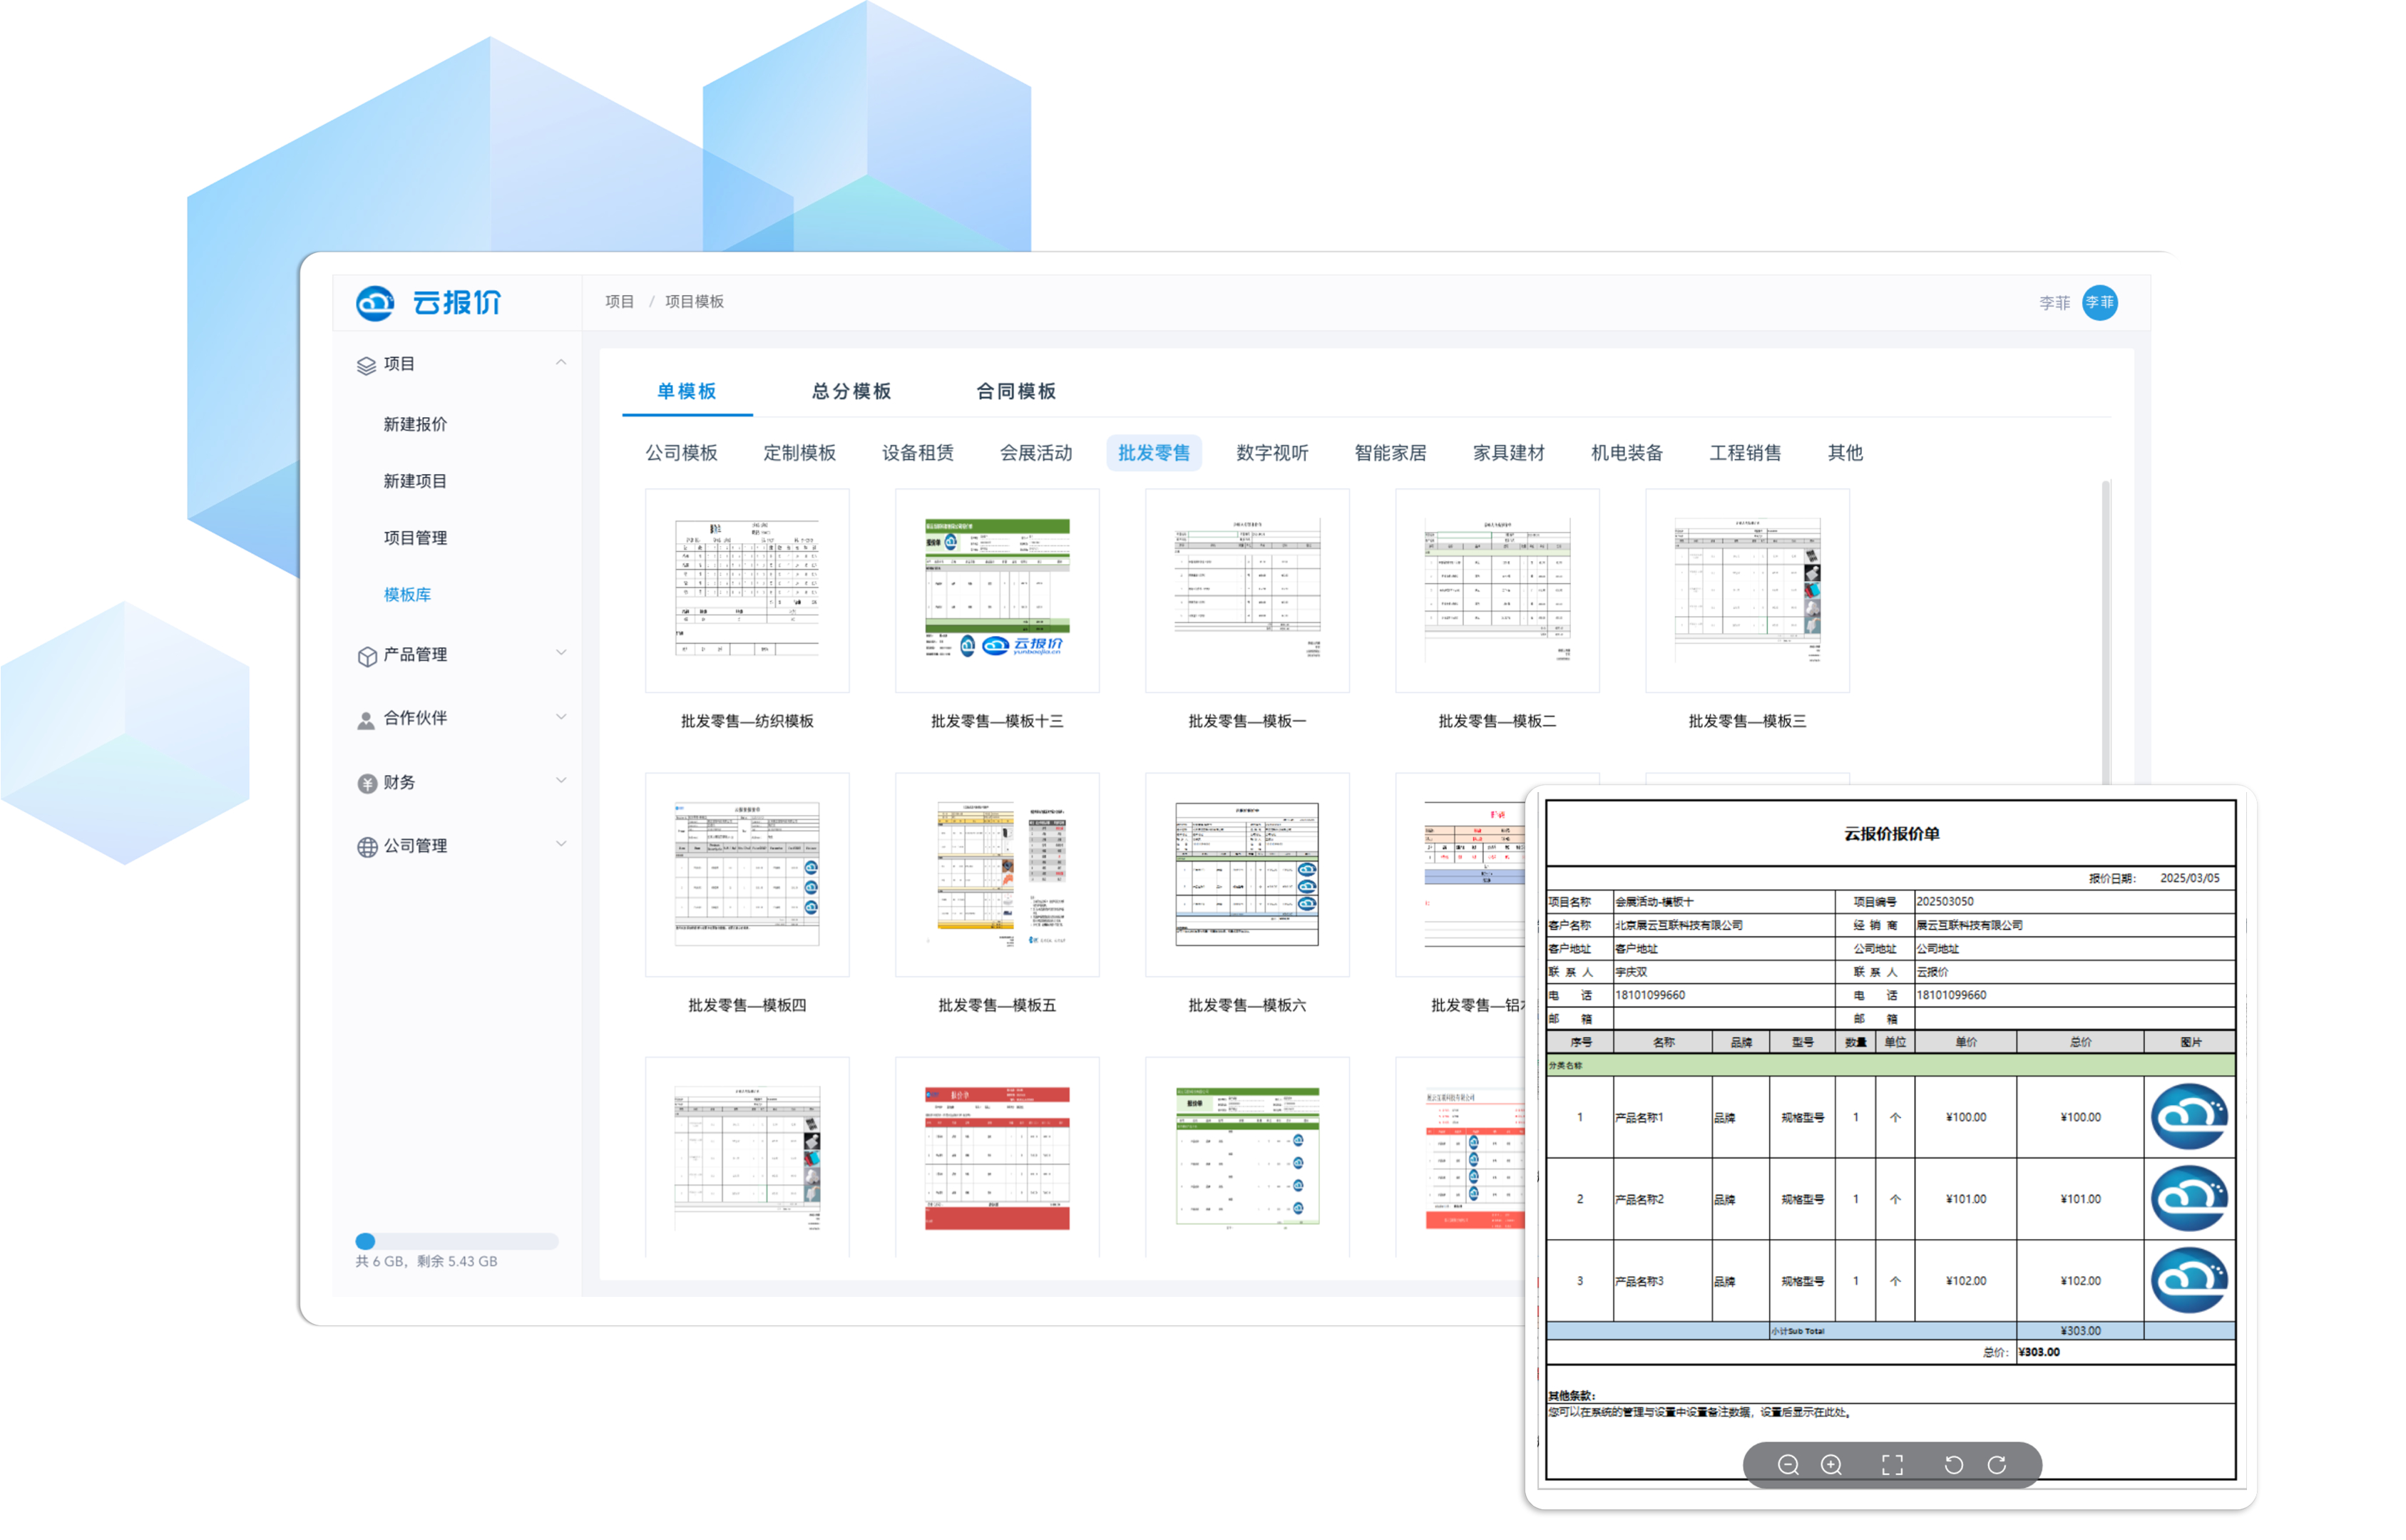
Task: Click the 项目 breadcrumb link
Action: pyautogui.click(x=619, y=302)
